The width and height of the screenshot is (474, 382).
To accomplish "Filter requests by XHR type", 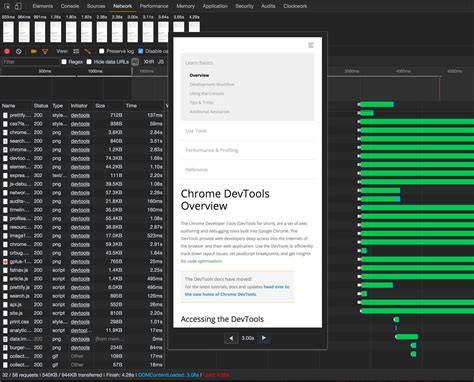I will pyautogui.click(x=149, y=62).
